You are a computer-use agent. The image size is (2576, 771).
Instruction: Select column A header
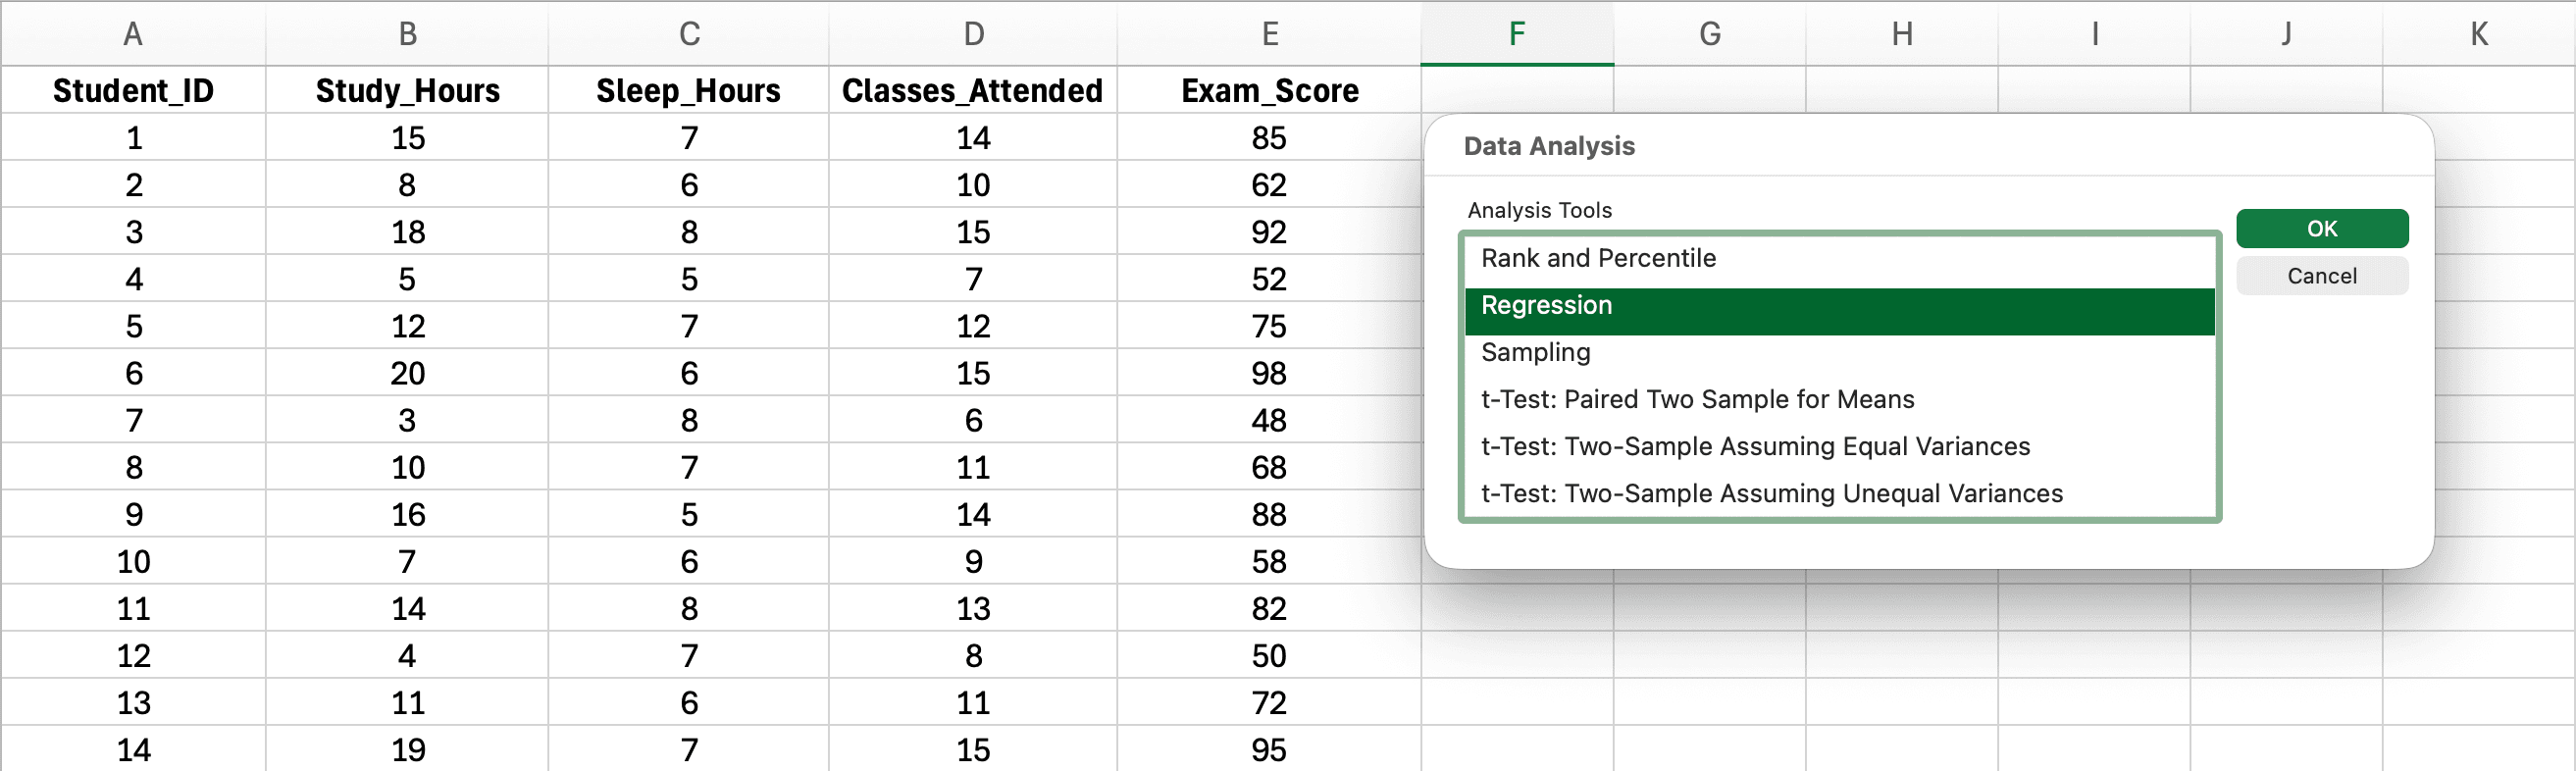[x=133, y=33]
